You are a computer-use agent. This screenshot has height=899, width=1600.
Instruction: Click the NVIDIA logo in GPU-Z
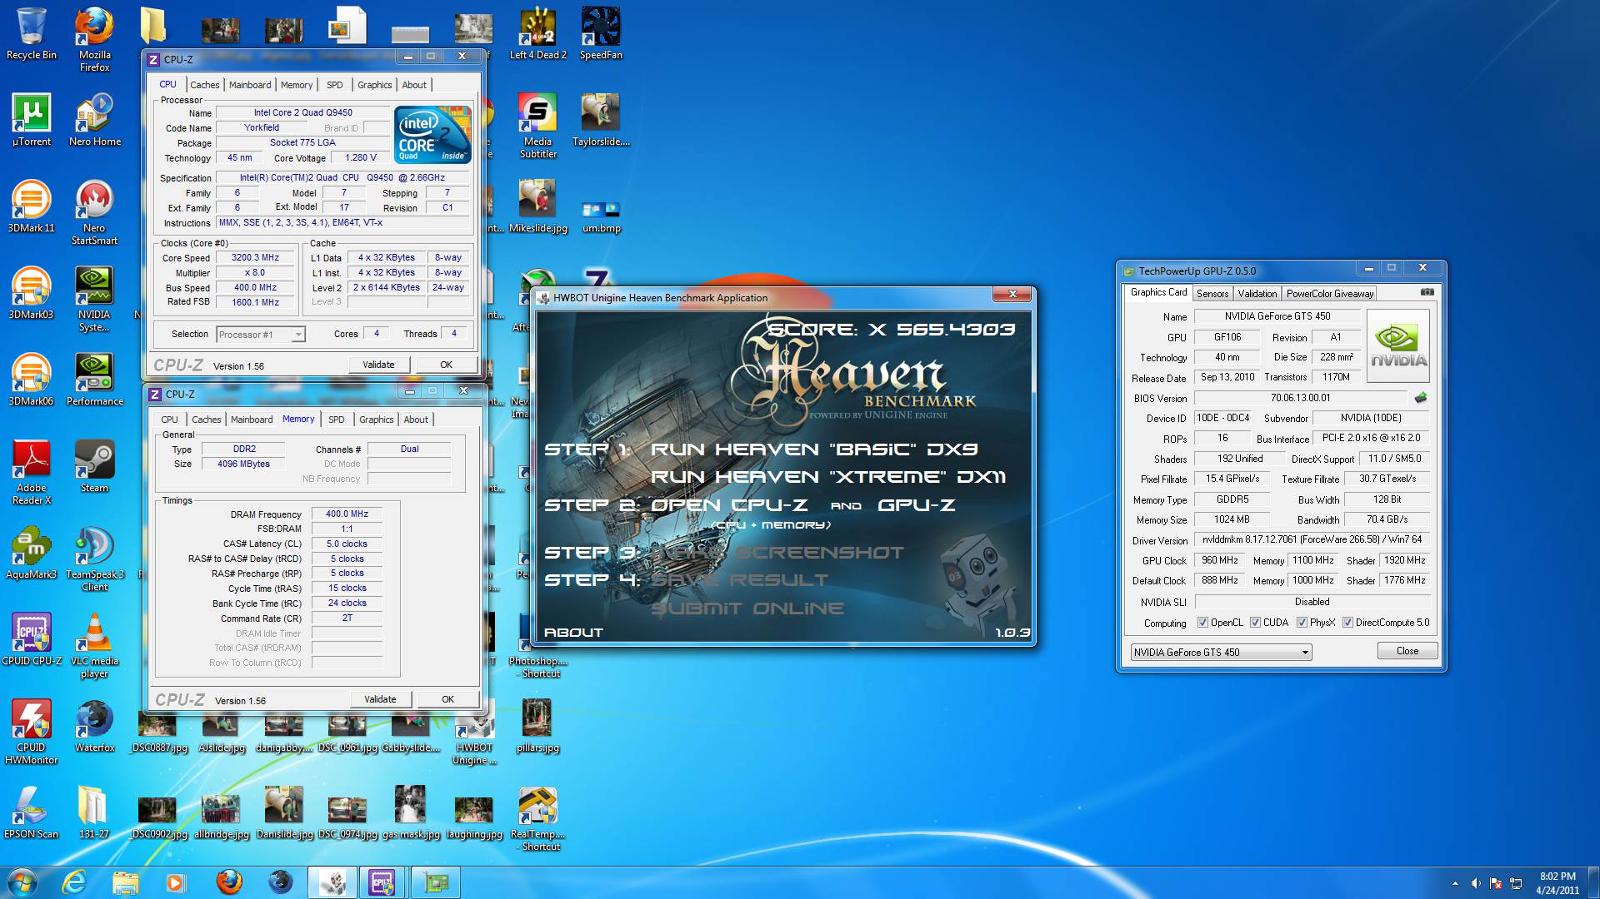tap(1398, 346)
